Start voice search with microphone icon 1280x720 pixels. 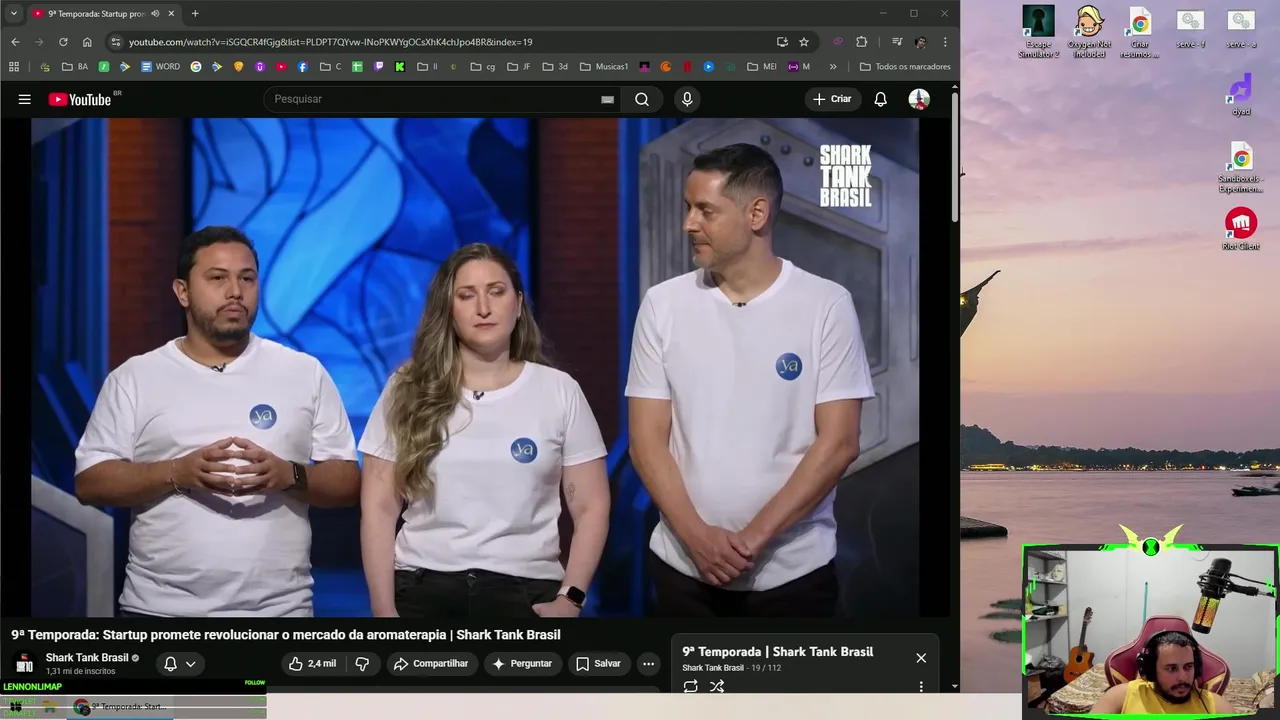pyautogui.click(x=686, y=99)
